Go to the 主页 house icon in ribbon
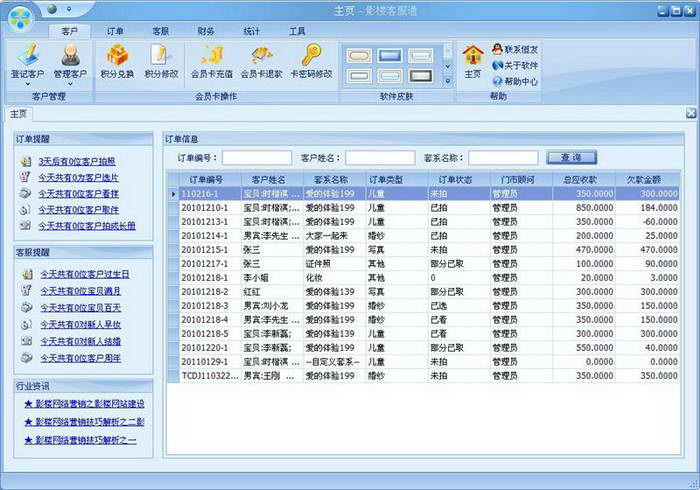 click(473, 56)
